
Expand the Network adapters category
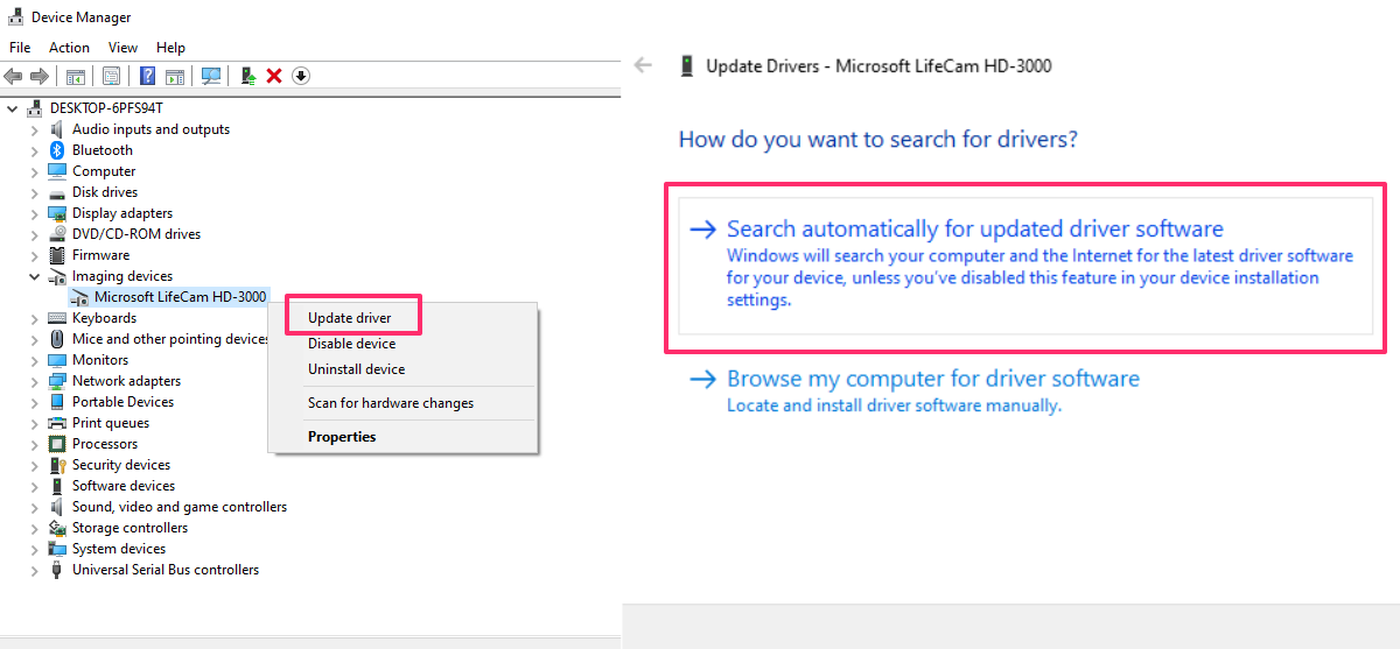tap(33, 380)
